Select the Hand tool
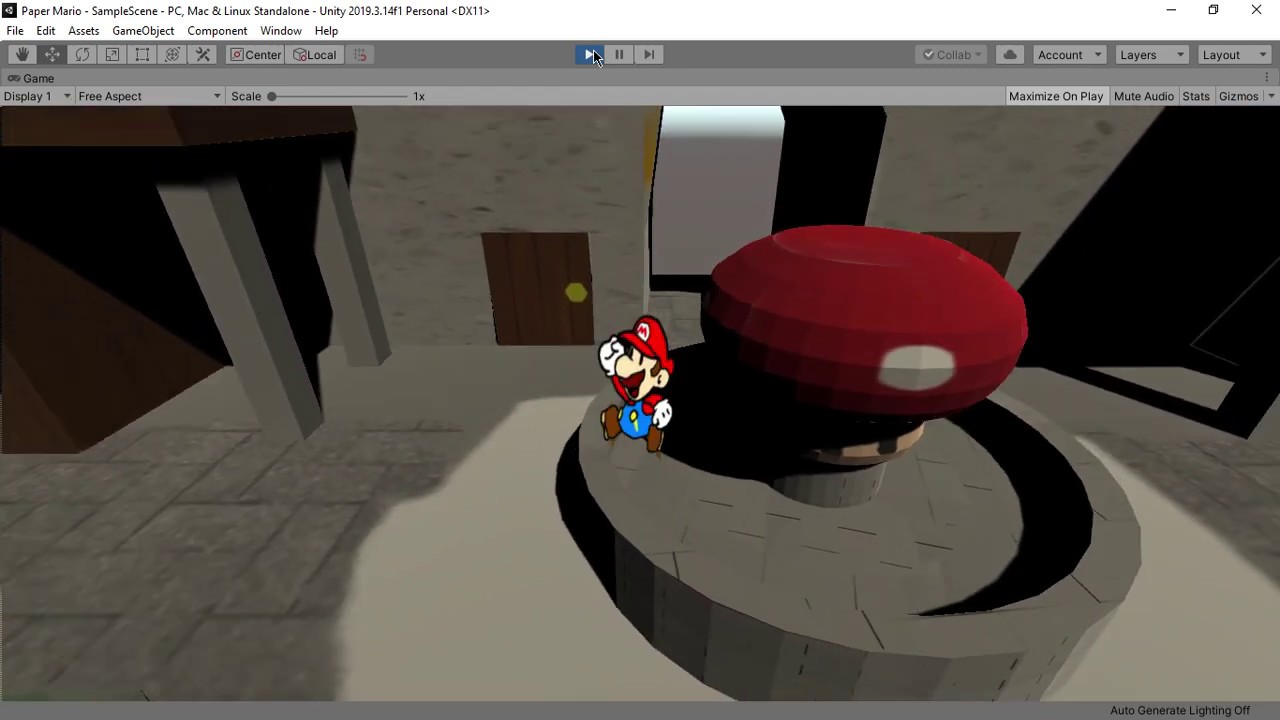The height and width of the screenshot is (720, 1280). (22, 55)
